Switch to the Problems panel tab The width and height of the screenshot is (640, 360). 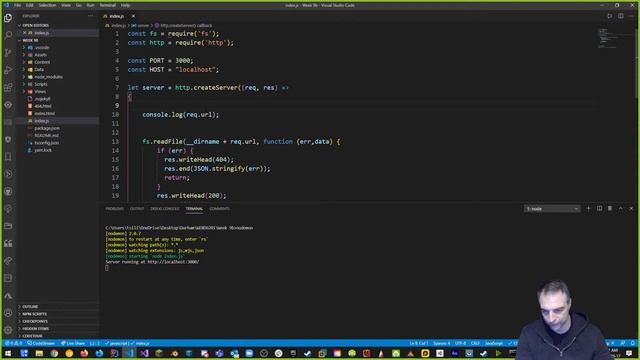pyautogui.click(x=114, y=209)
